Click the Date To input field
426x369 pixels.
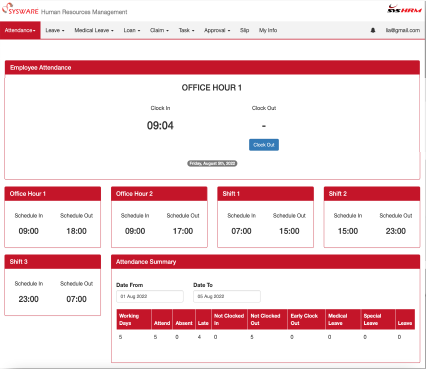click(227, 296)
